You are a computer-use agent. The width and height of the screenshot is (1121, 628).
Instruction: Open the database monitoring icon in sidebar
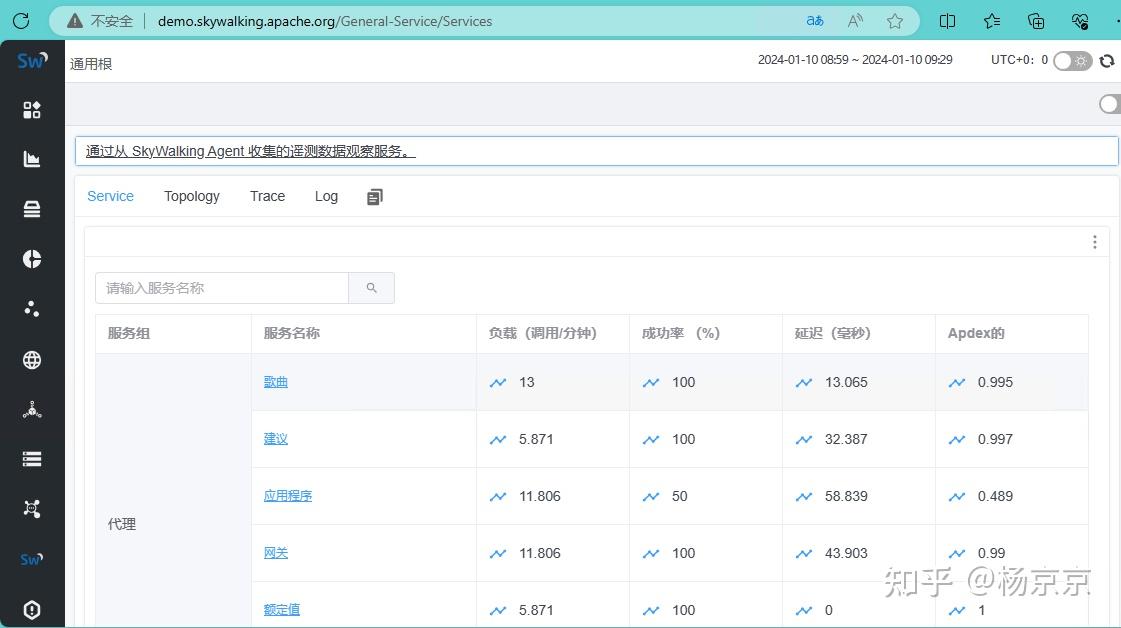[31, 208]
